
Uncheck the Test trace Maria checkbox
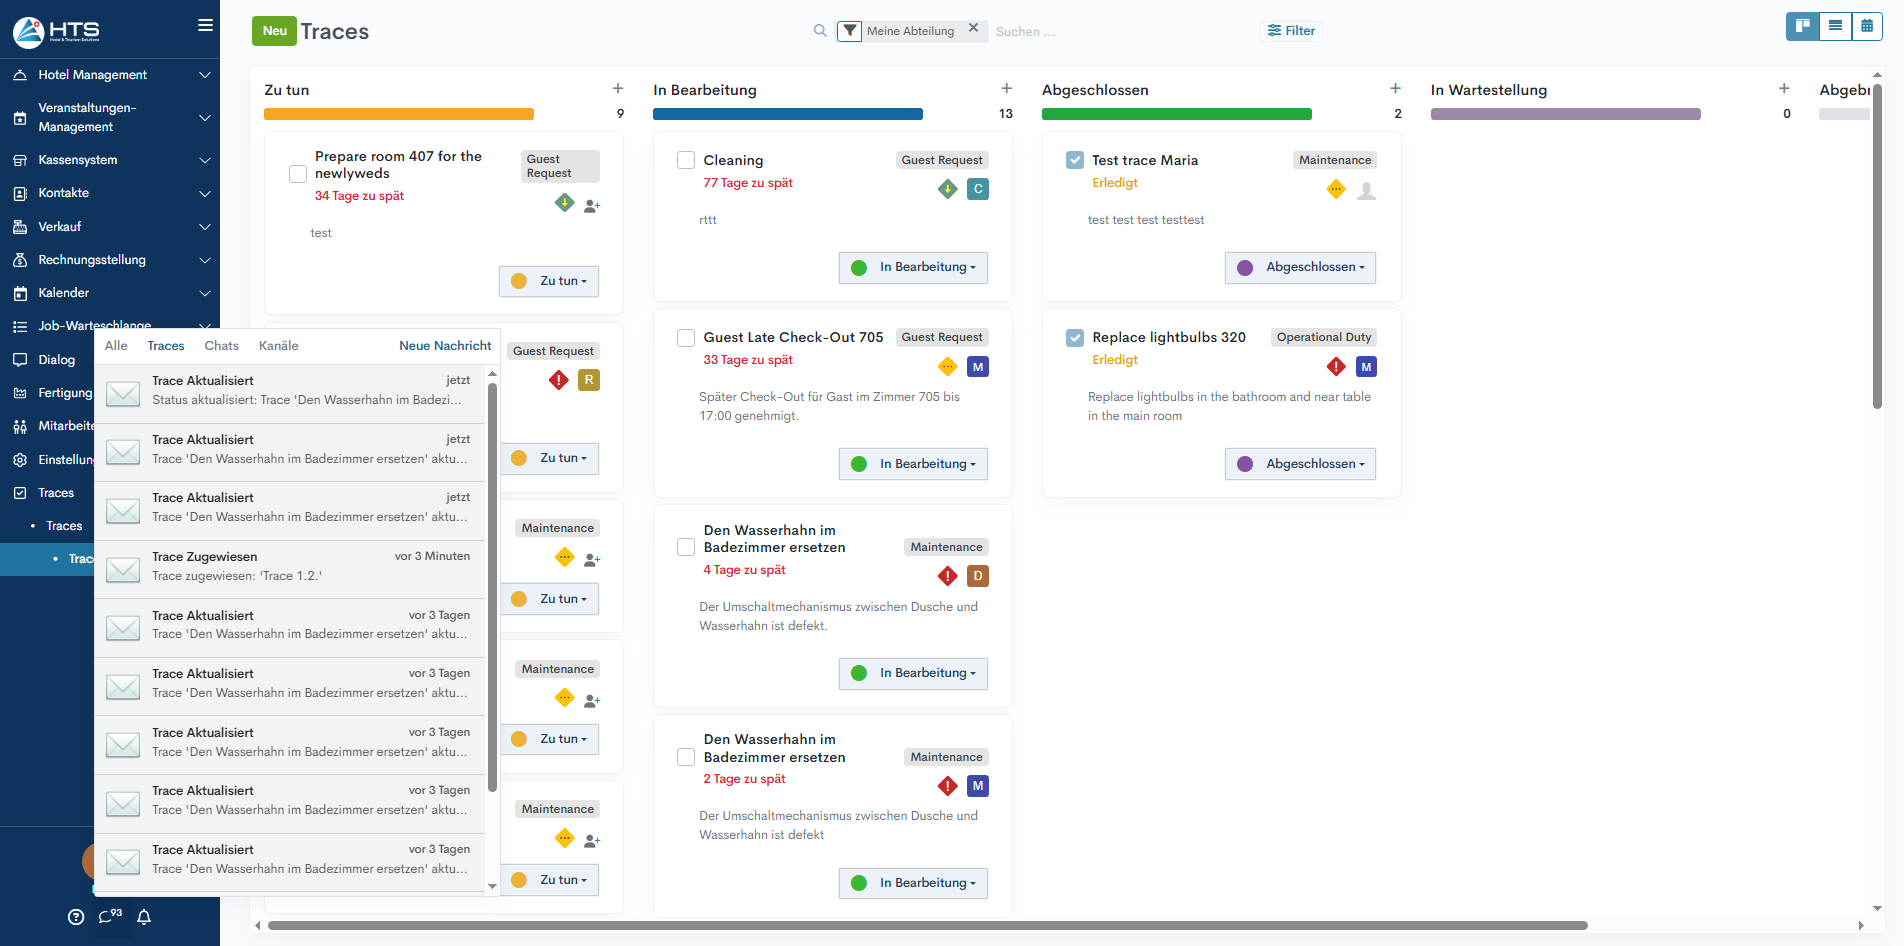point(1075,160)
